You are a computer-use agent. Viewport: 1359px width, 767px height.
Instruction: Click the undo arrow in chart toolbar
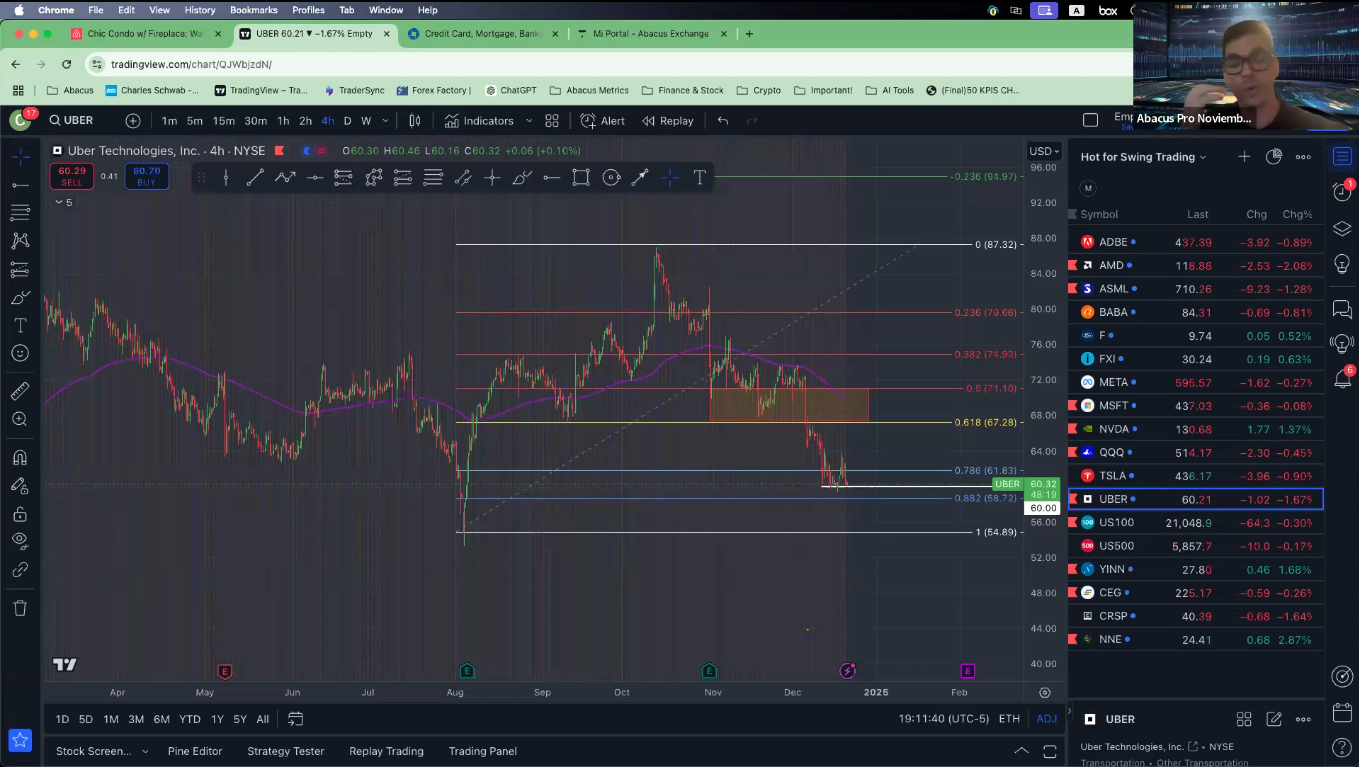pos(723,121)
